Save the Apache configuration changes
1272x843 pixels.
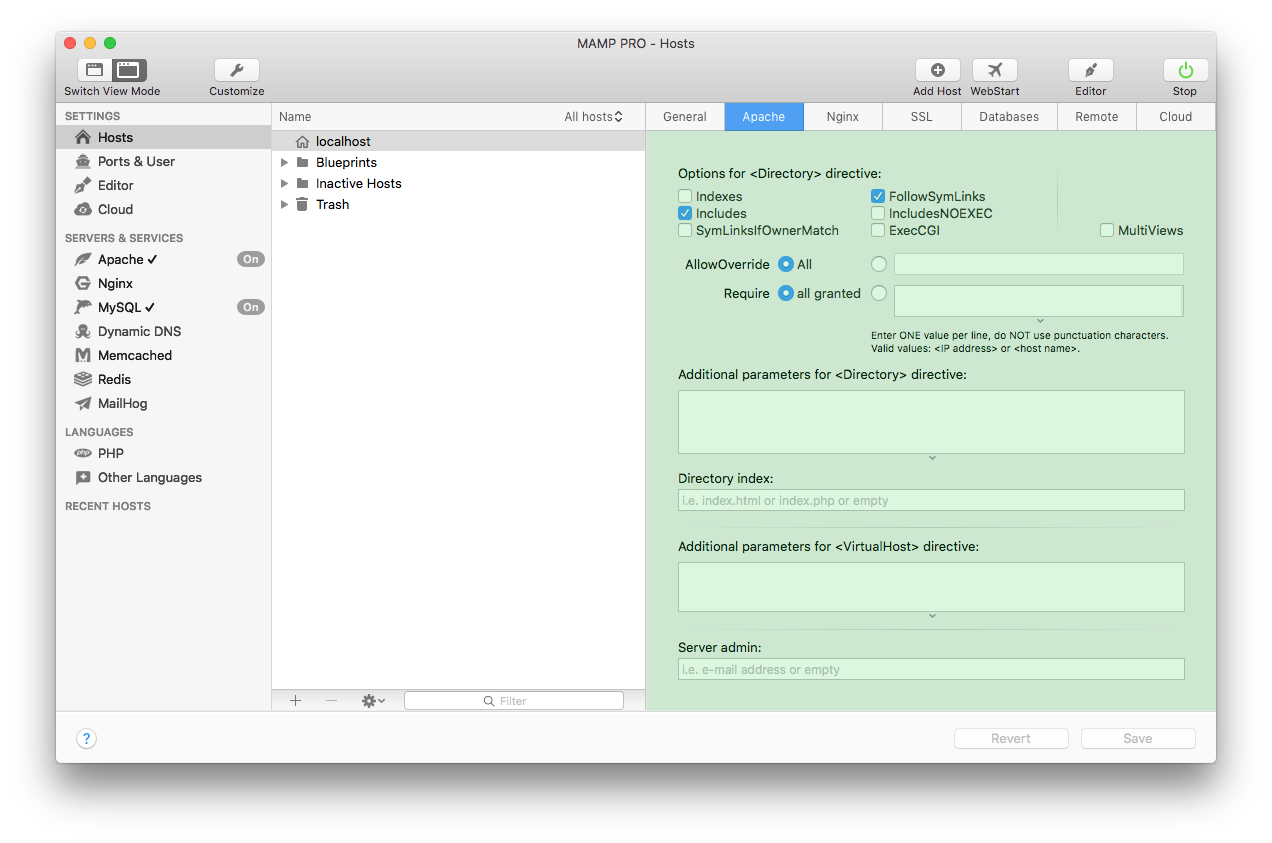1138,738
